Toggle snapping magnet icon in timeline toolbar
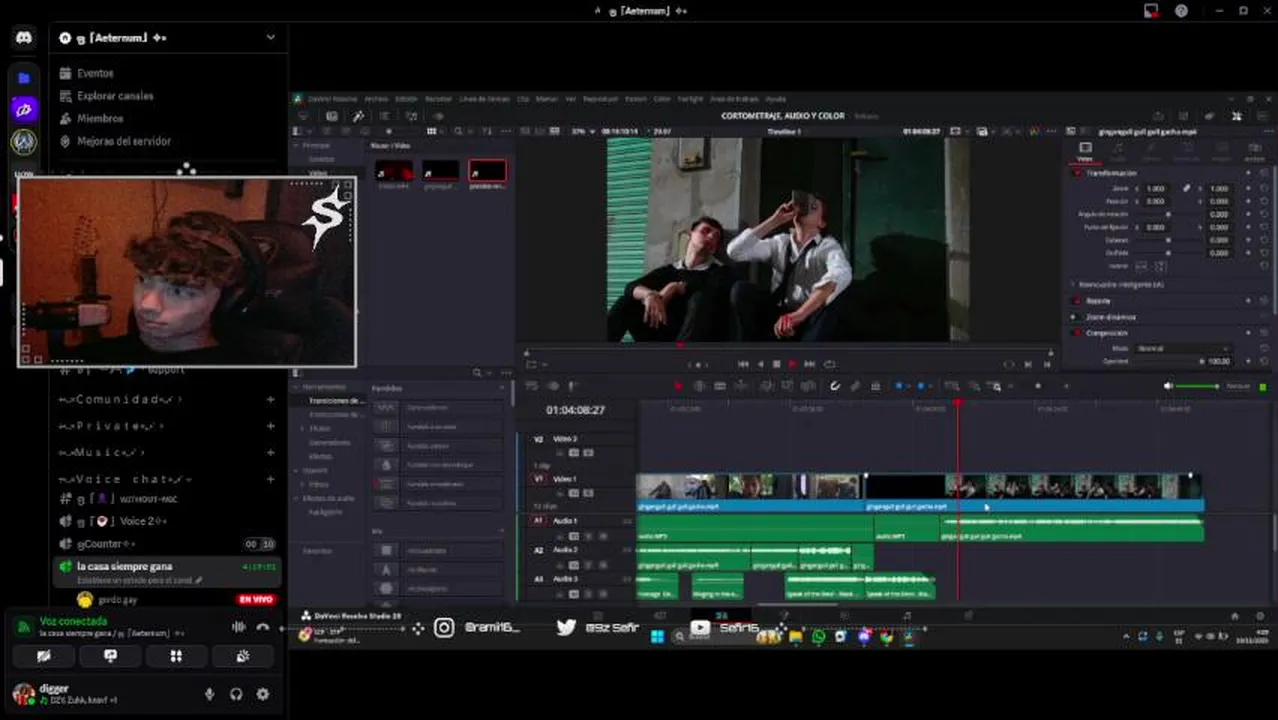1278x720 pixels. click(x=835, y=386)
